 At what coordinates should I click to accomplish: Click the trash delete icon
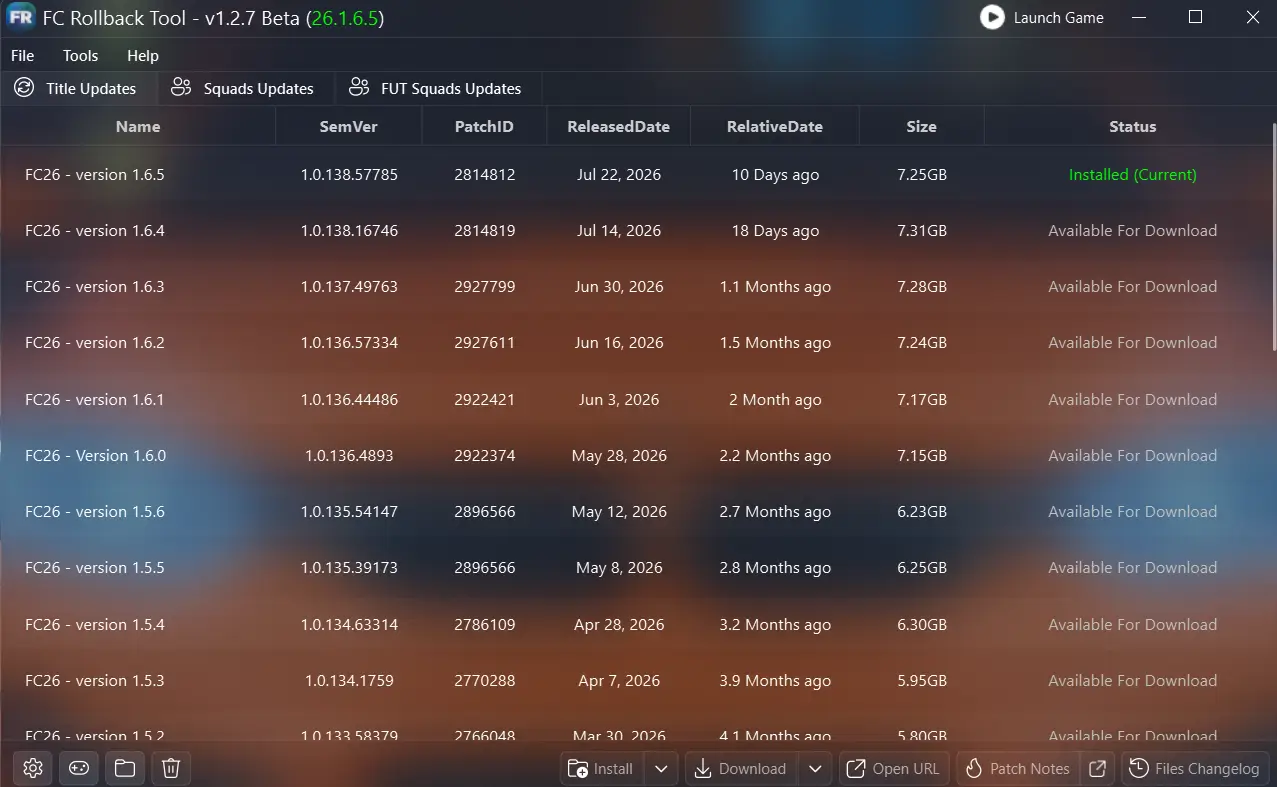coord(171,768)
